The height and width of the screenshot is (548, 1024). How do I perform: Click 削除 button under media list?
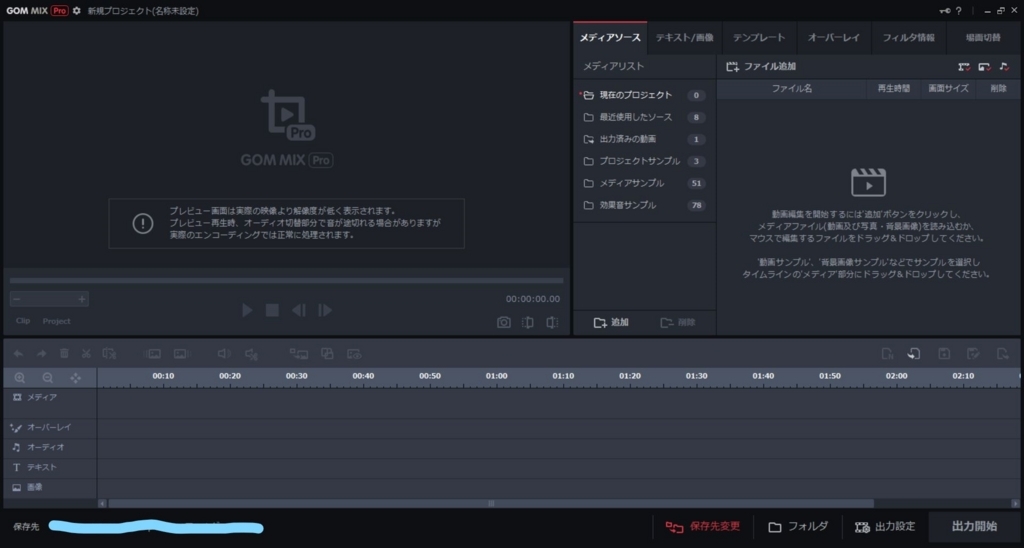[678, 323]
